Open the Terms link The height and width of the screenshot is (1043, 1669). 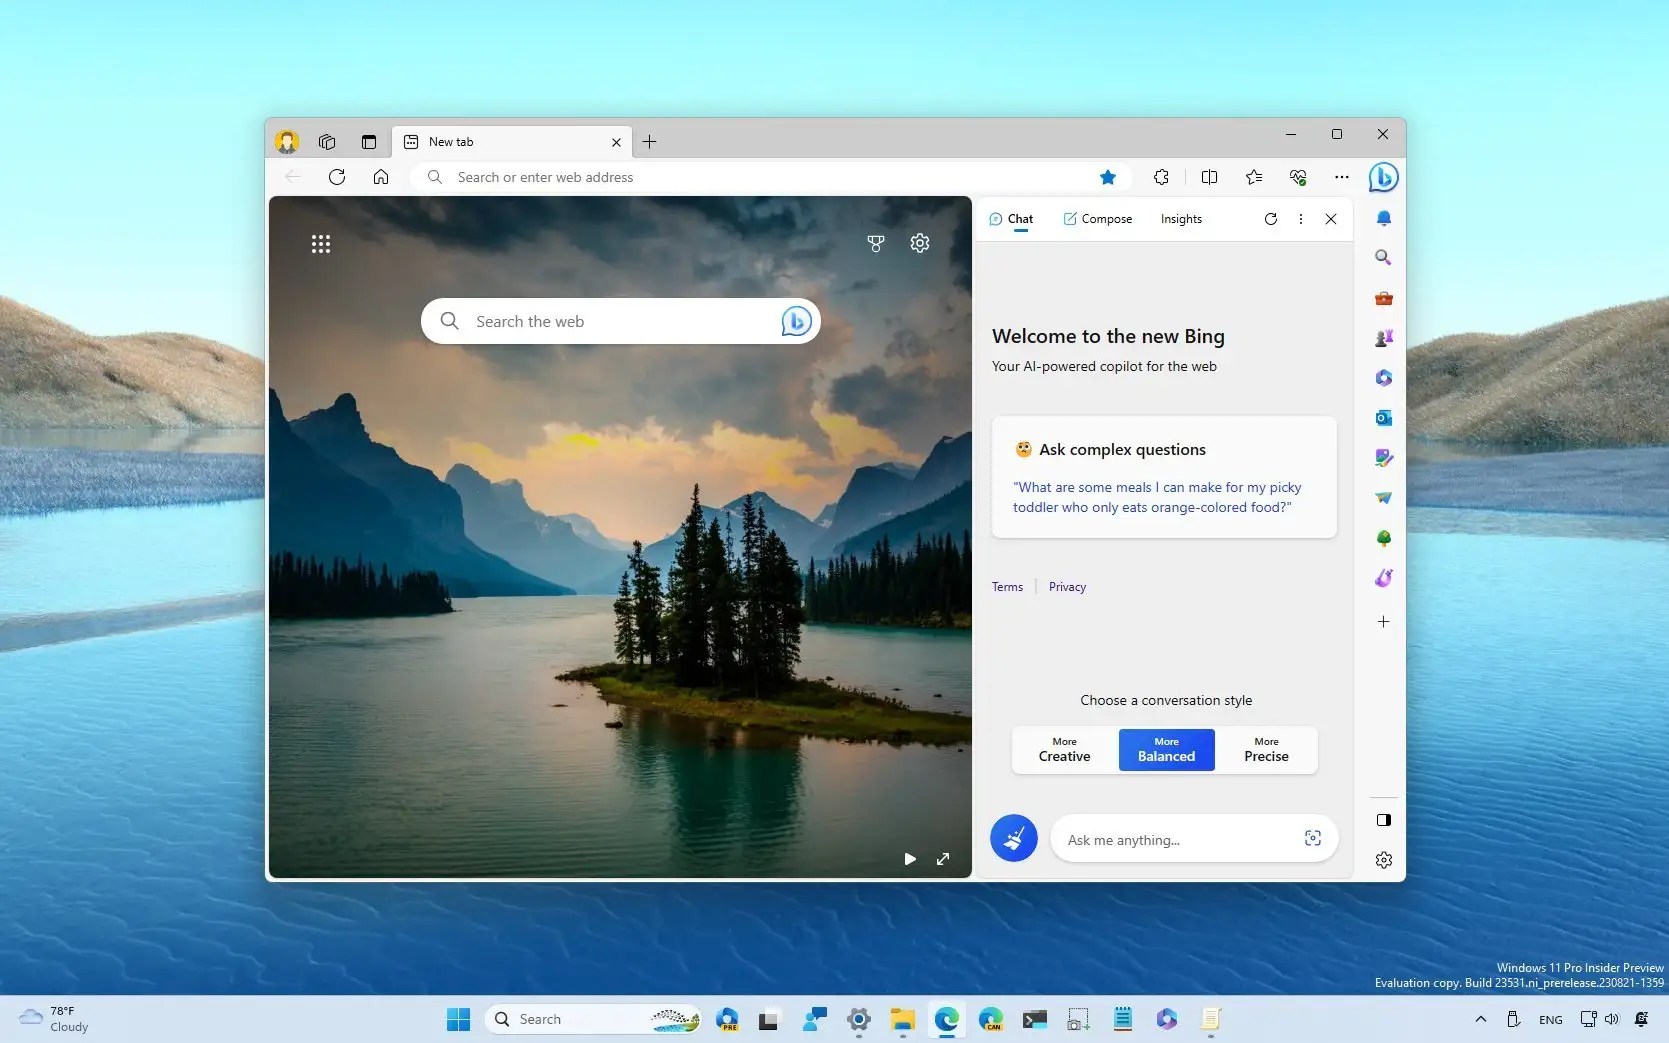pyautogui.click(x=1007, y=586)
